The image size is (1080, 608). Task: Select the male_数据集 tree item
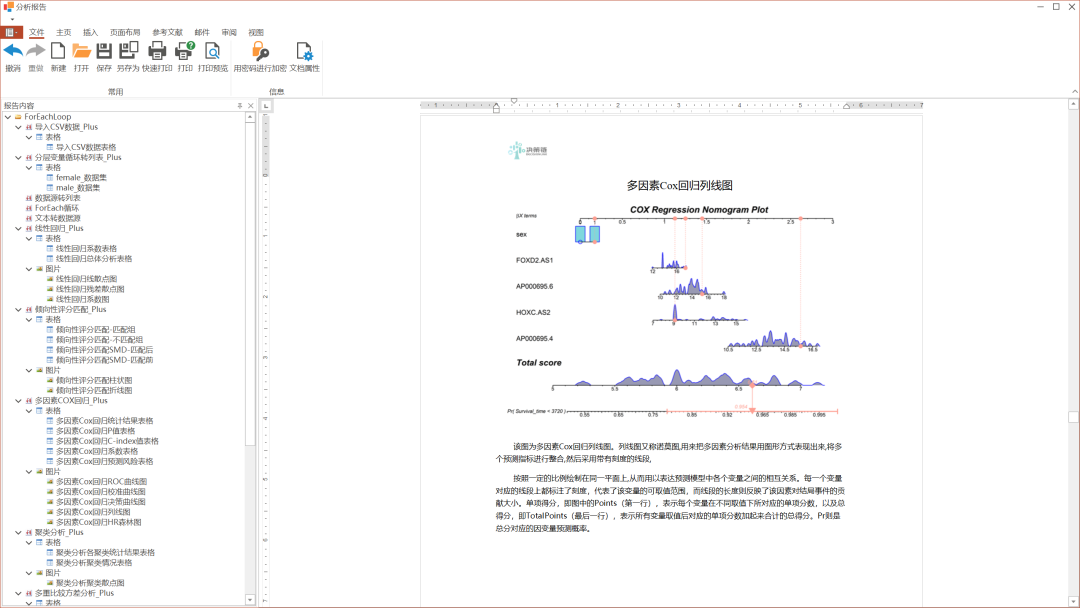tap(78, 188)
